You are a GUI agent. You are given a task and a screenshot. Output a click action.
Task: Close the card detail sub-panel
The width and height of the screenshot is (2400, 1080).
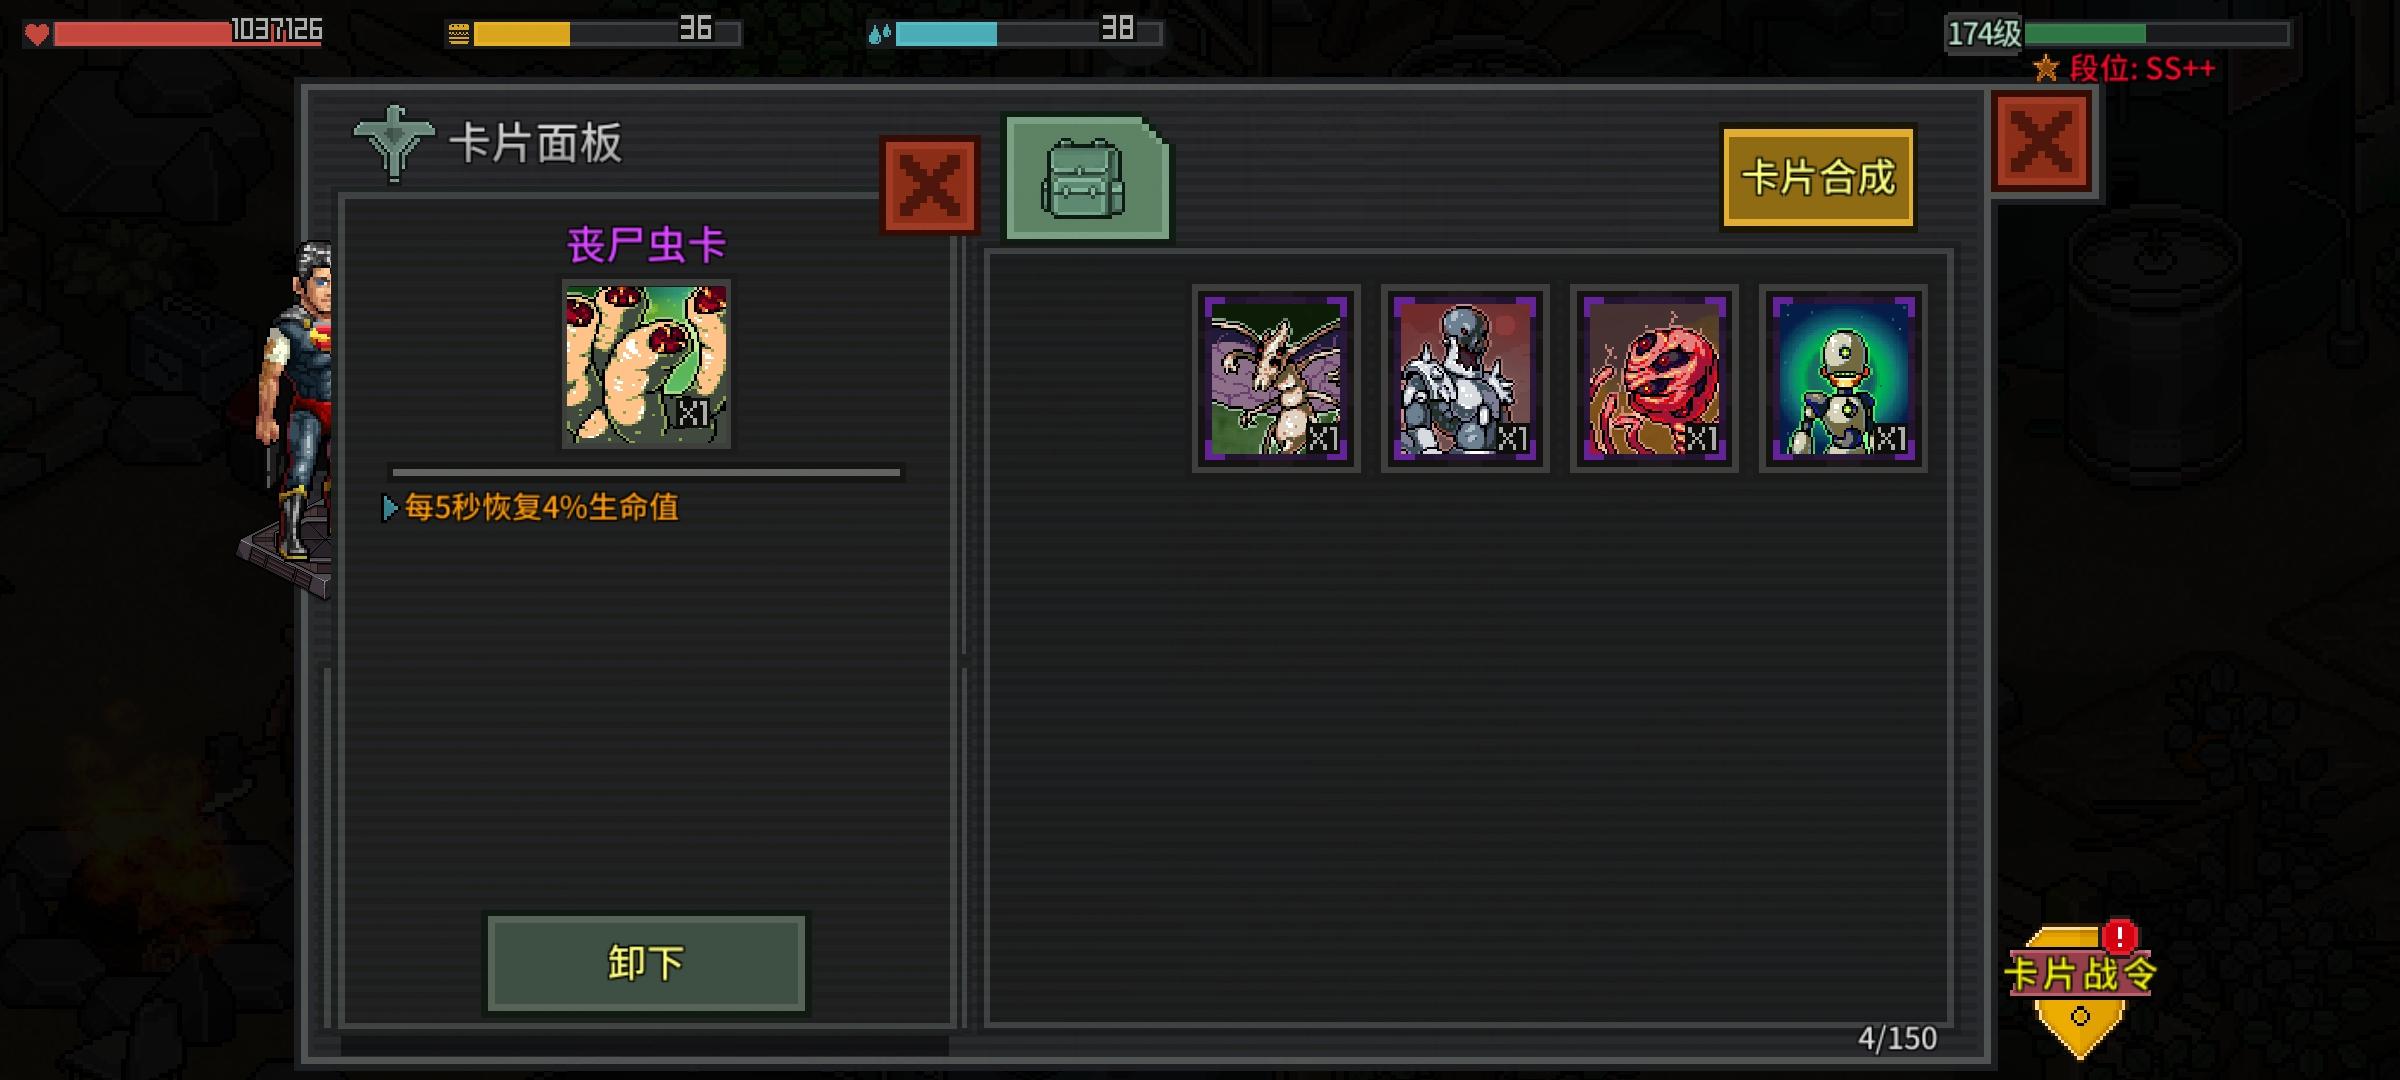[x=930, y=186]
